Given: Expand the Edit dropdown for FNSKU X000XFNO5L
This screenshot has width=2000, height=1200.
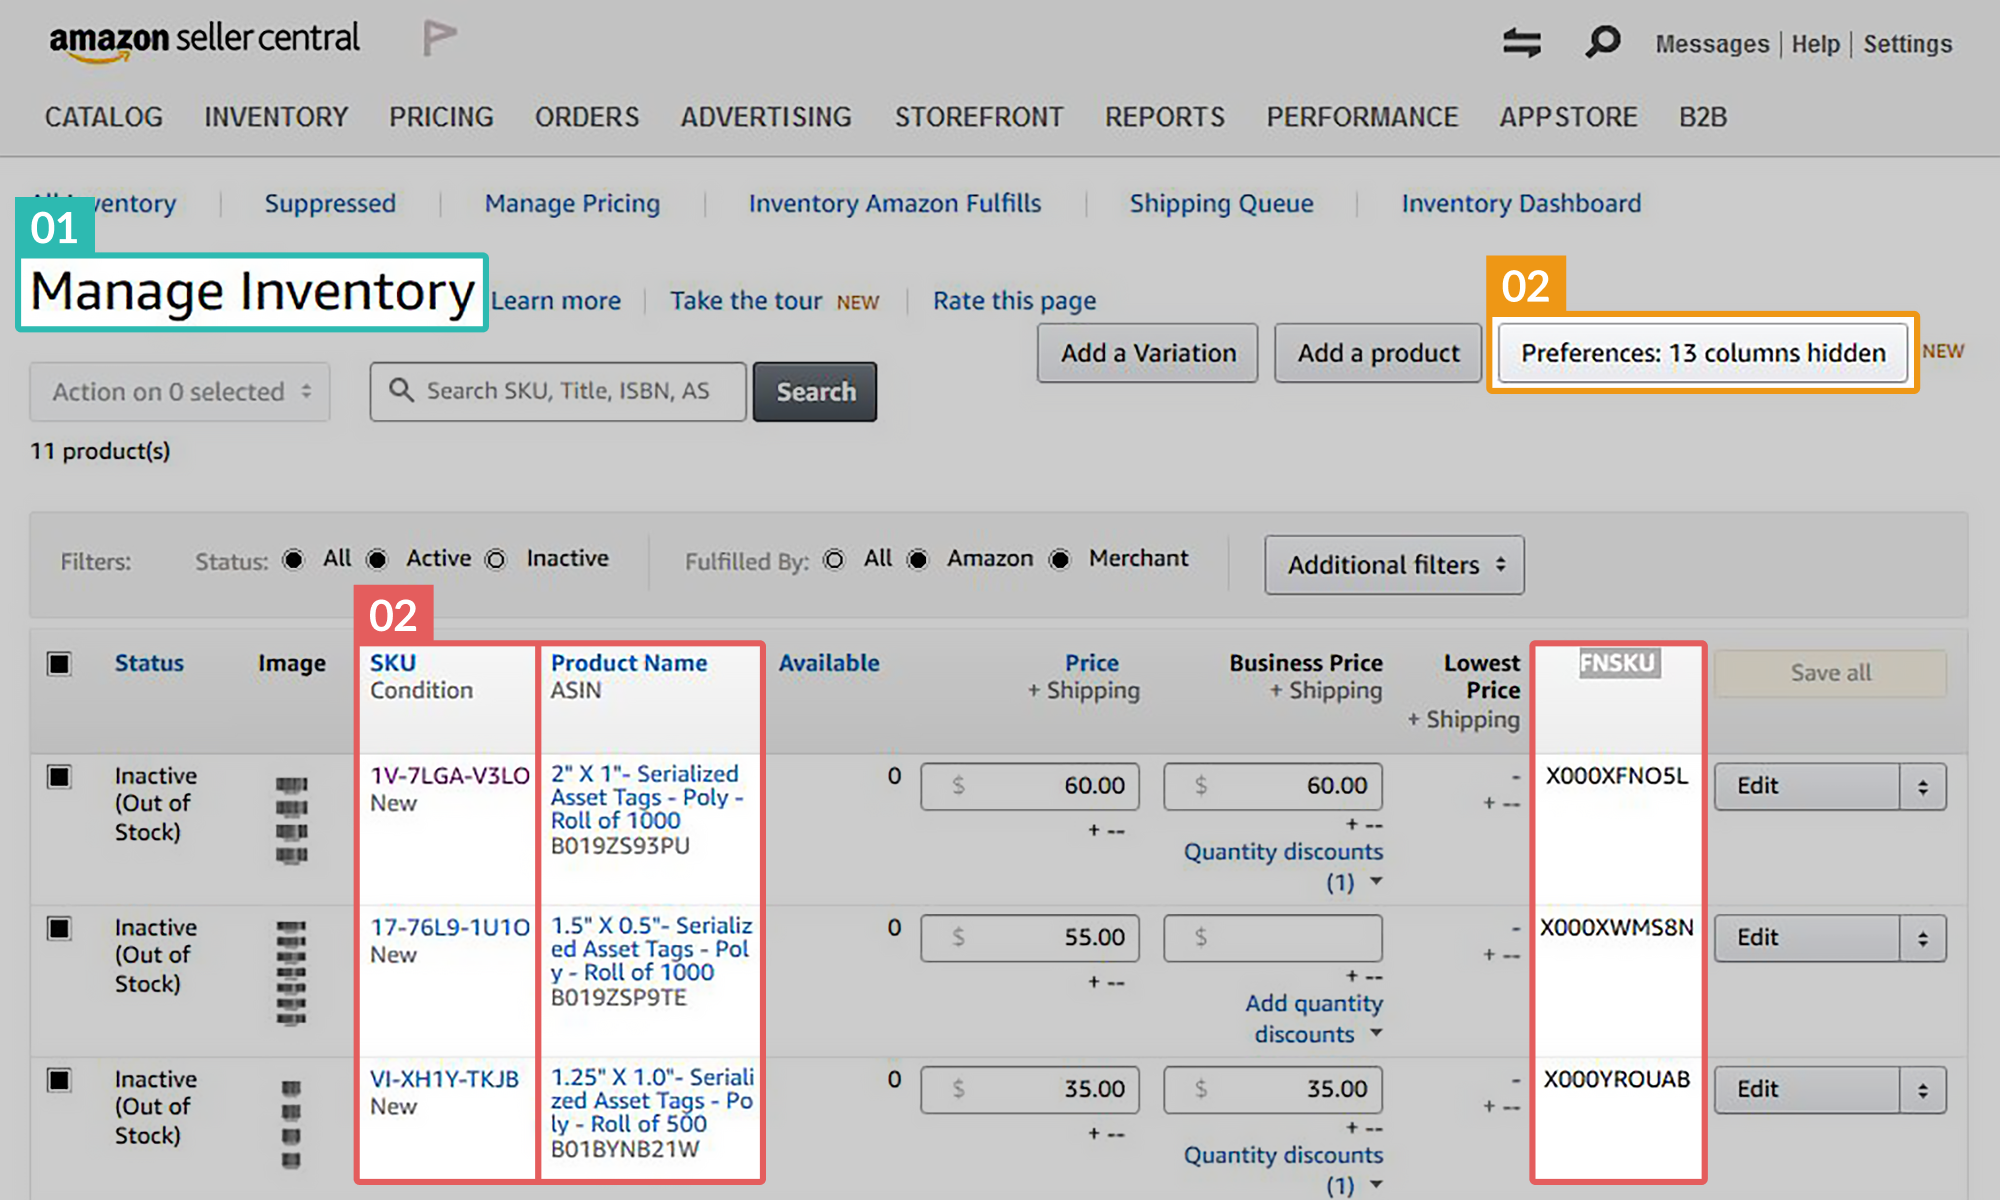Looking at the screenshot, I should coord(1922,786).
